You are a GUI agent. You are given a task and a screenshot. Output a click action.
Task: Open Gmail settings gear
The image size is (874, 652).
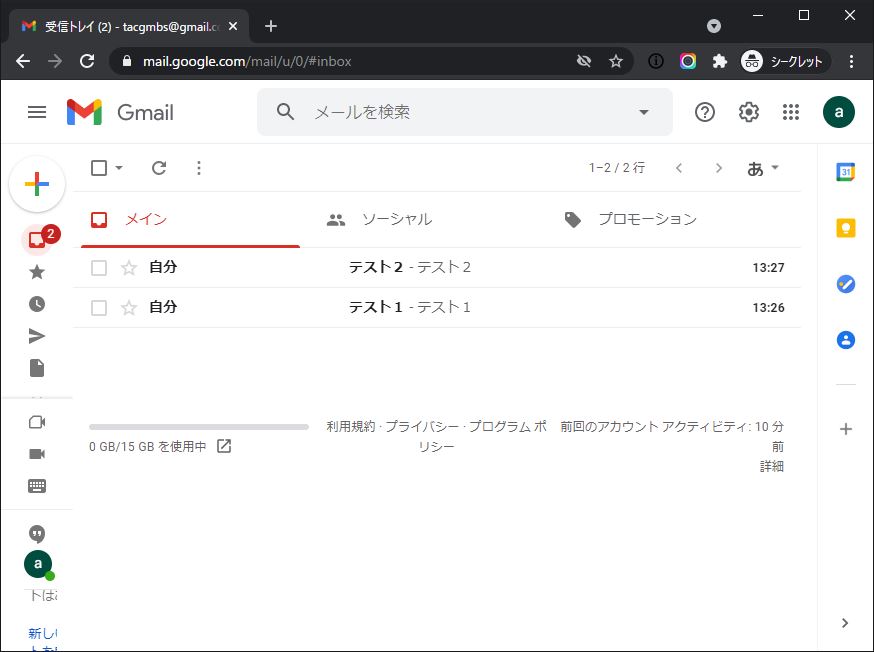tap(749, 112)
